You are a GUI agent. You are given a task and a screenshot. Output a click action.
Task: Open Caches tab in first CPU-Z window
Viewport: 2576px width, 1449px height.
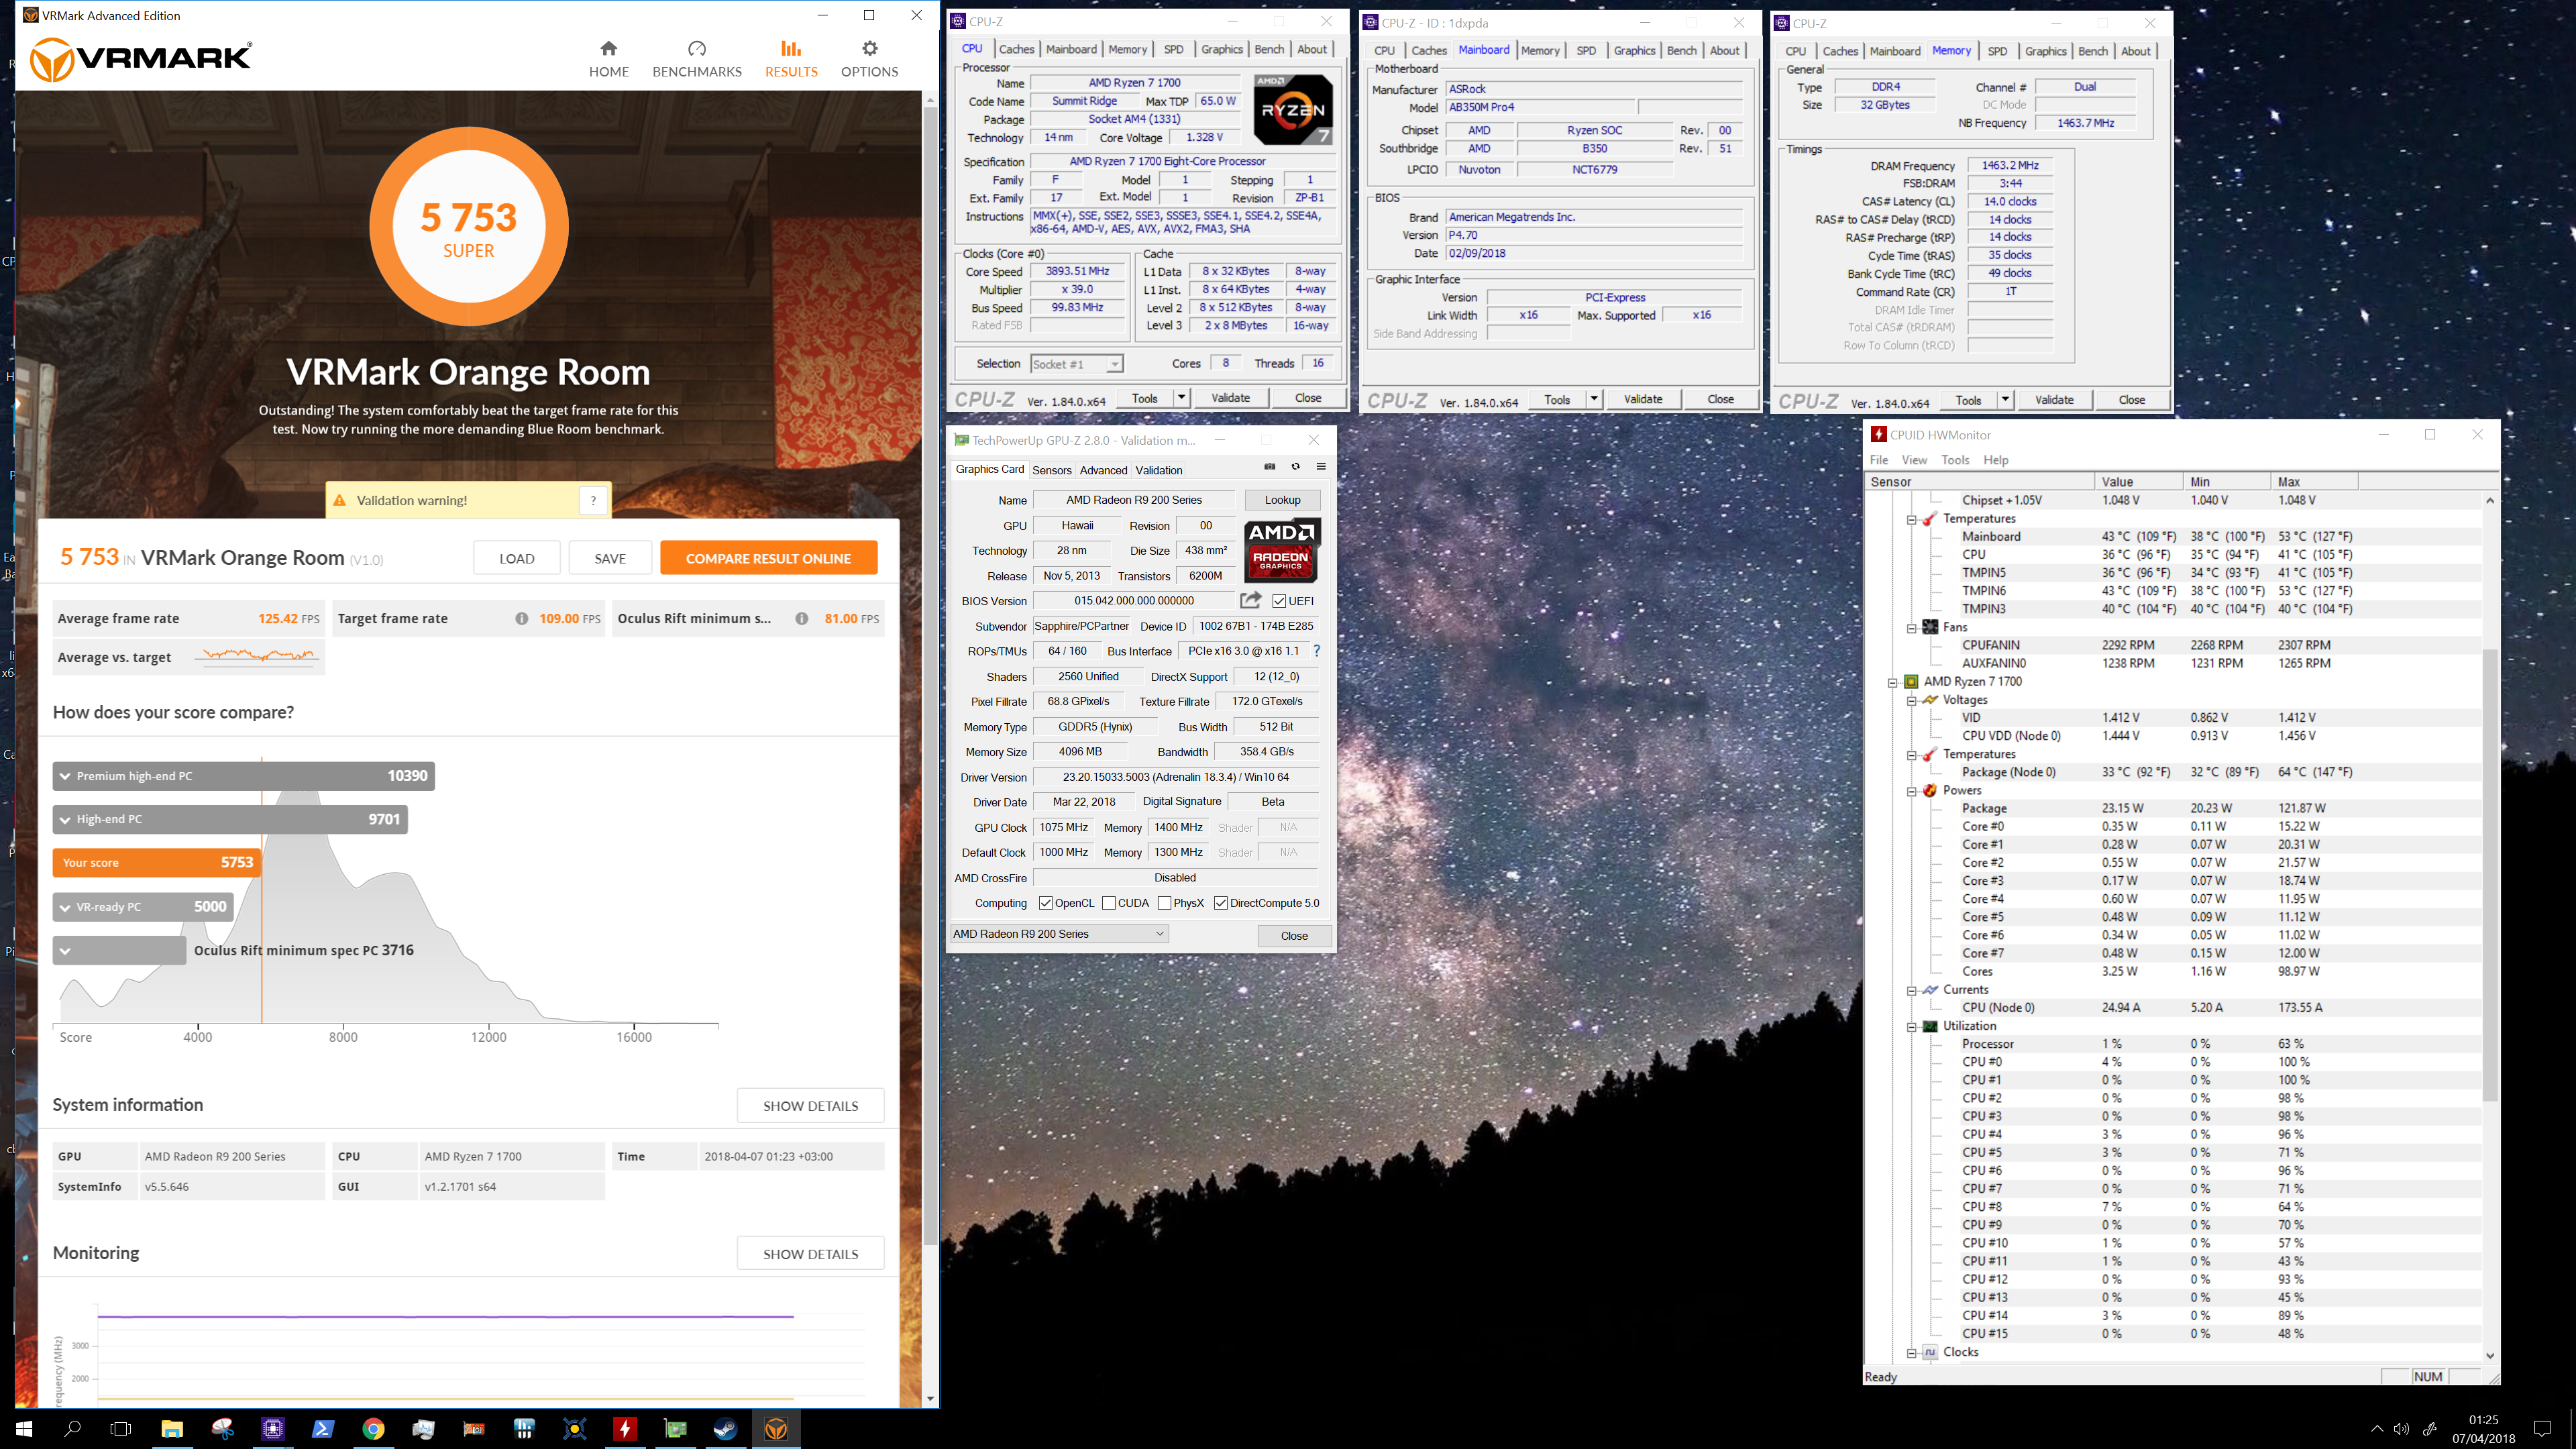tap(1016, 49)
